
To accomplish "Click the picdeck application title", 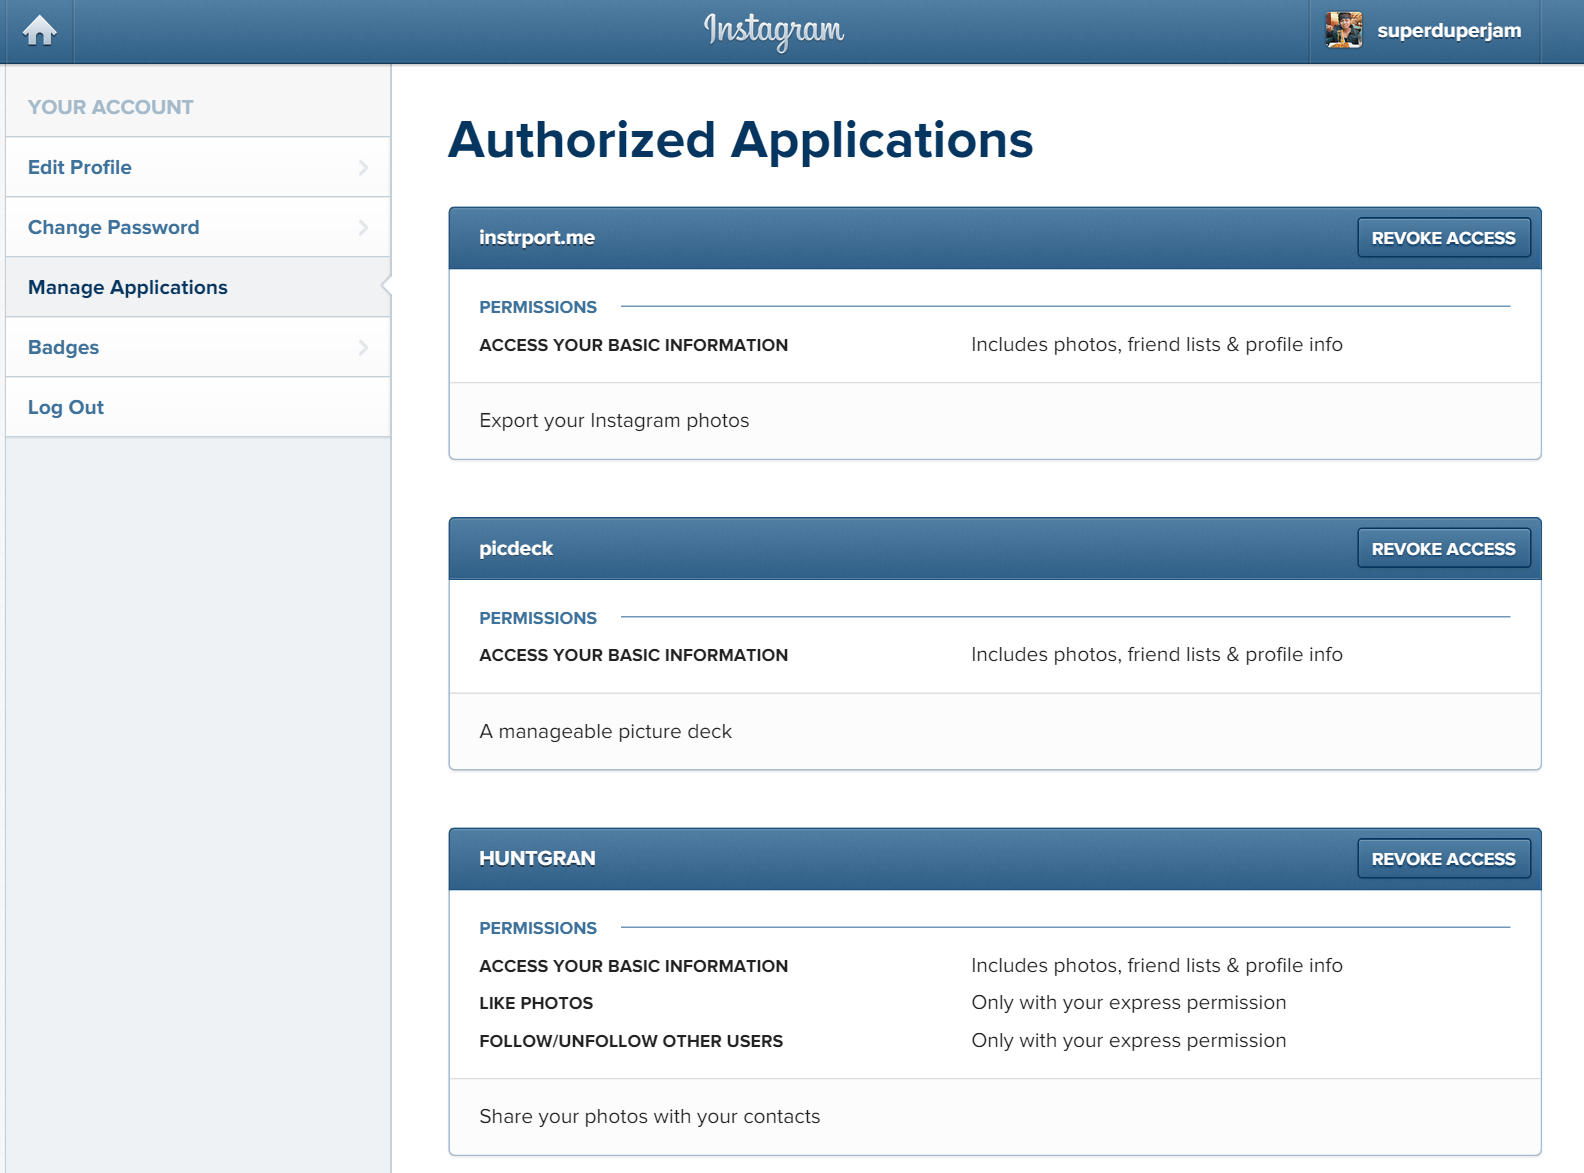I will click(x=516, y=549).
